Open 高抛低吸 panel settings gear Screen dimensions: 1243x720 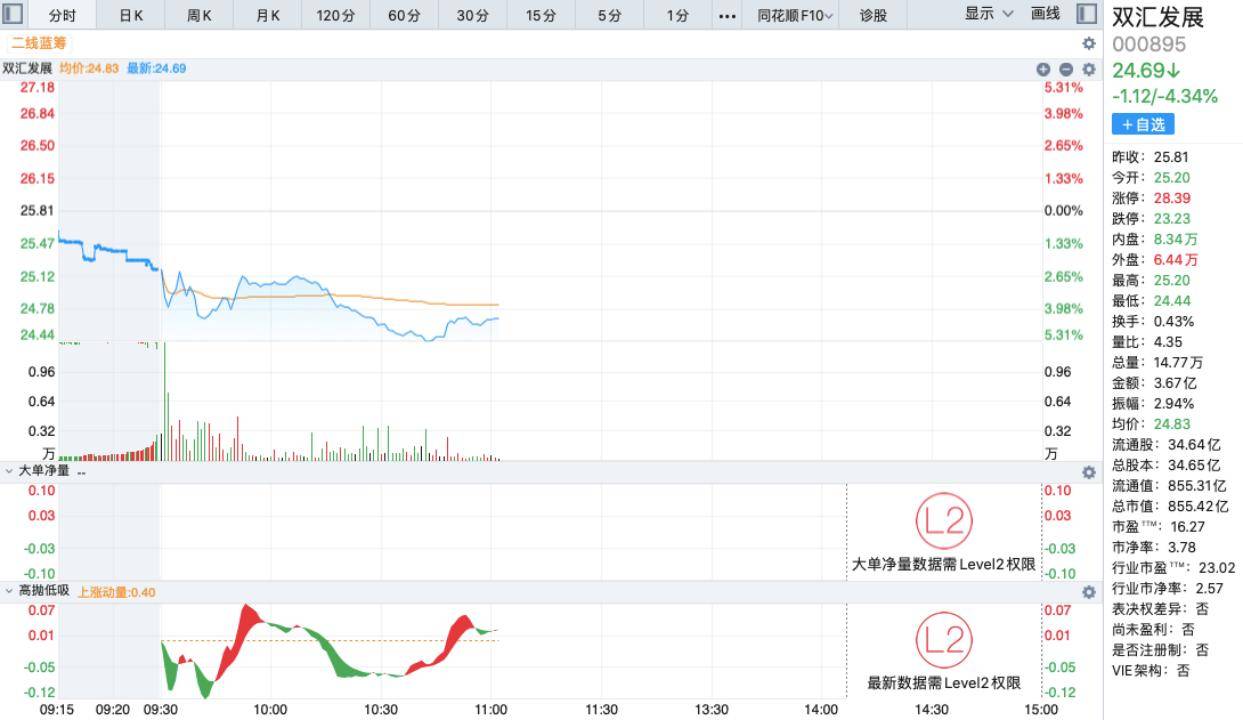pyautogui.click(x=1089, y=592)
